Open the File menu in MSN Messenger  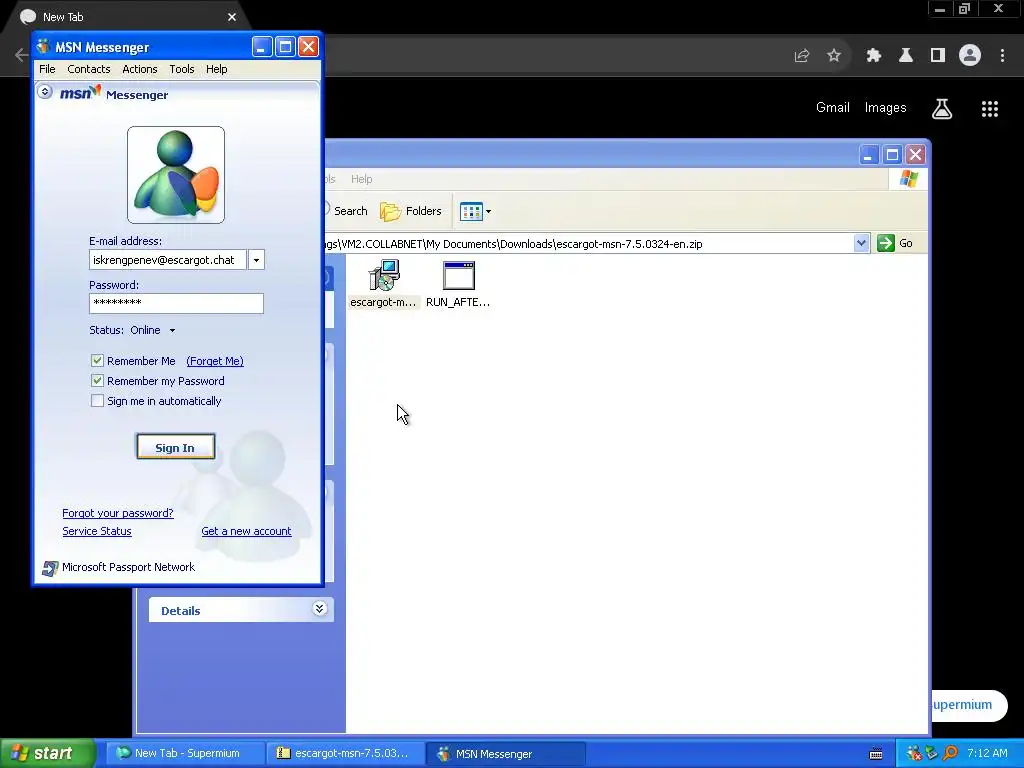[47, 69]
